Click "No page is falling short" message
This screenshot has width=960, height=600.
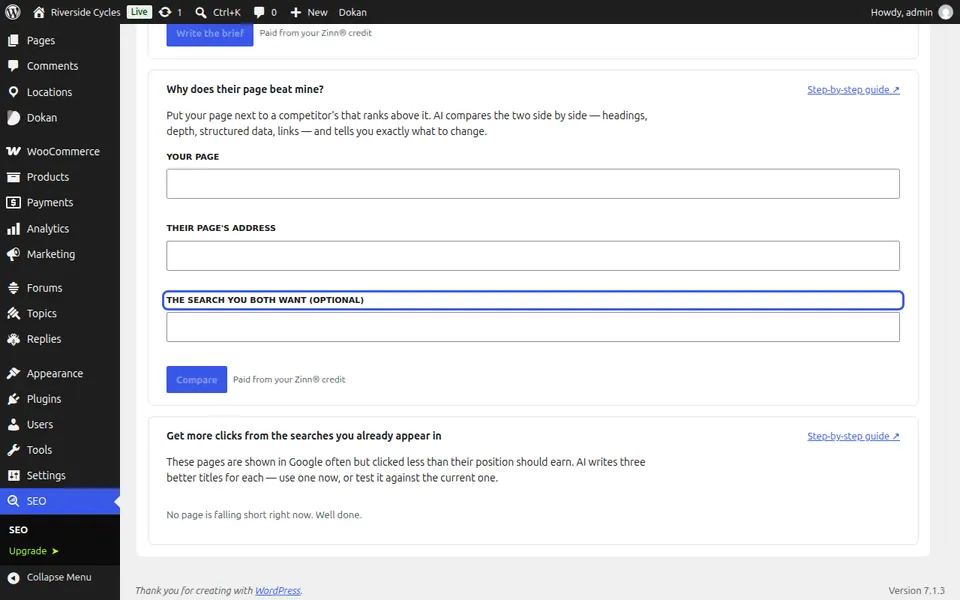click(264, 515)
